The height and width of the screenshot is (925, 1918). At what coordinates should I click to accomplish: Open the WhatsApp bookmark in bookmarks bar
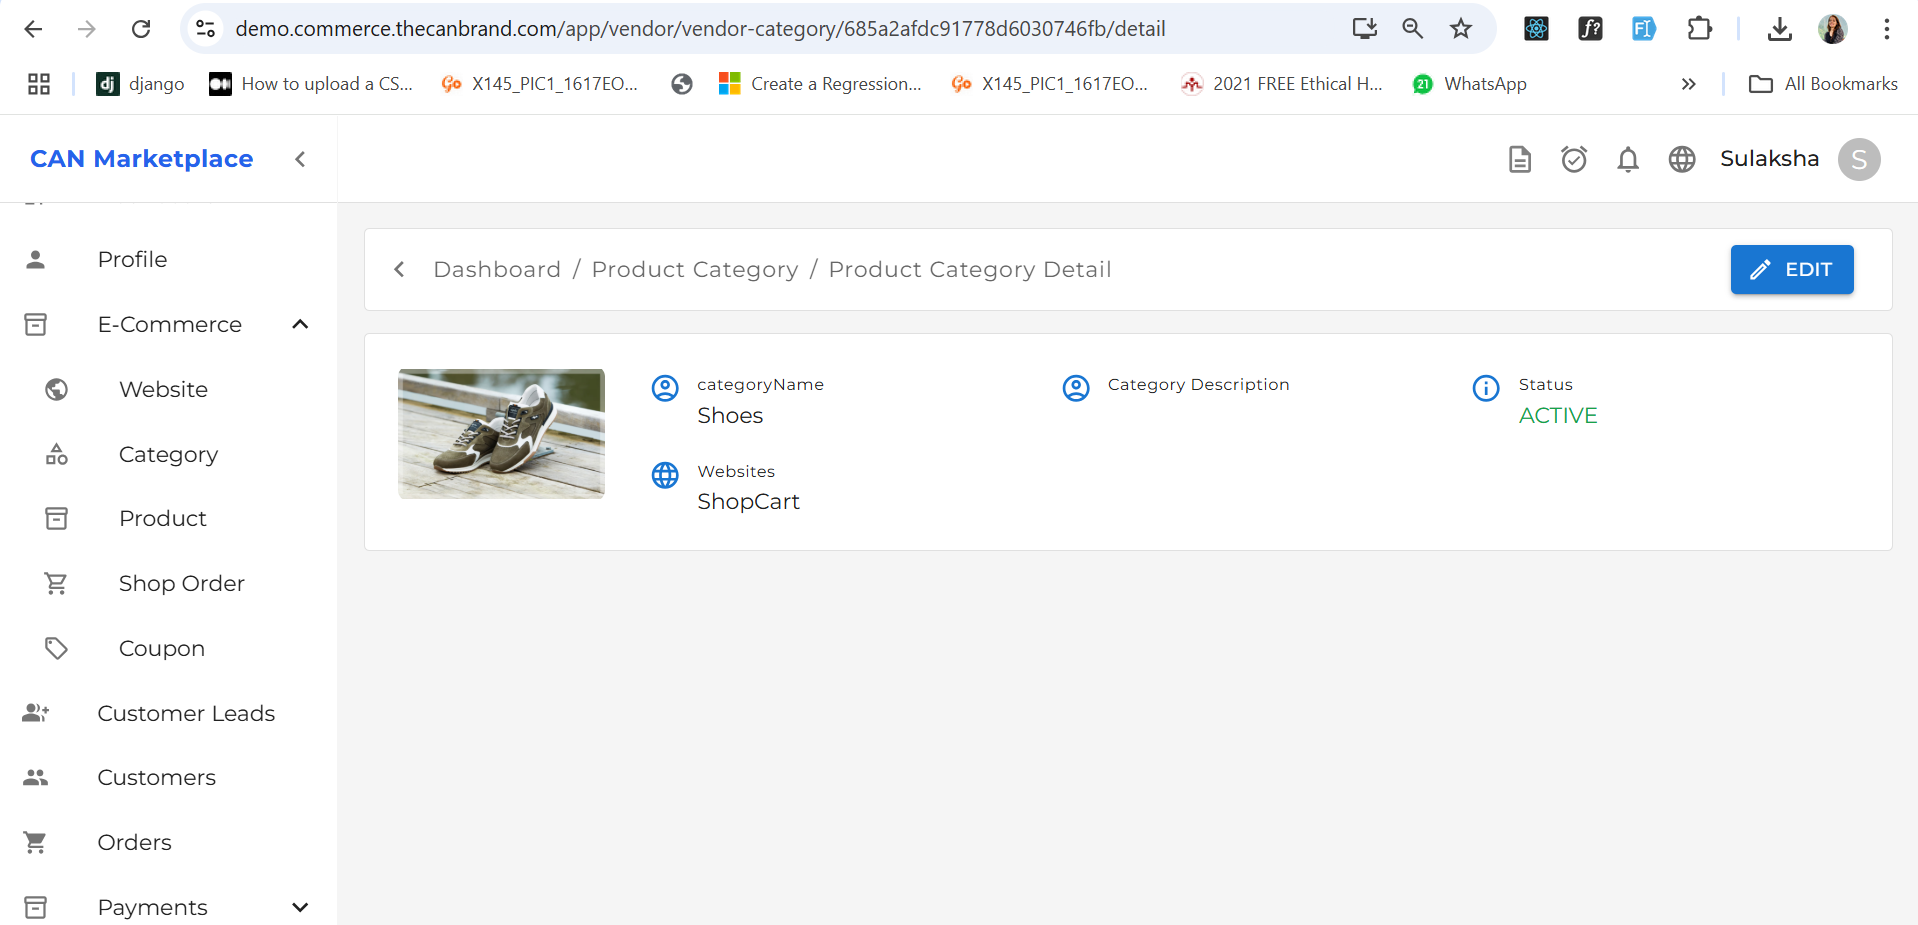click(x=1469, y=84)
